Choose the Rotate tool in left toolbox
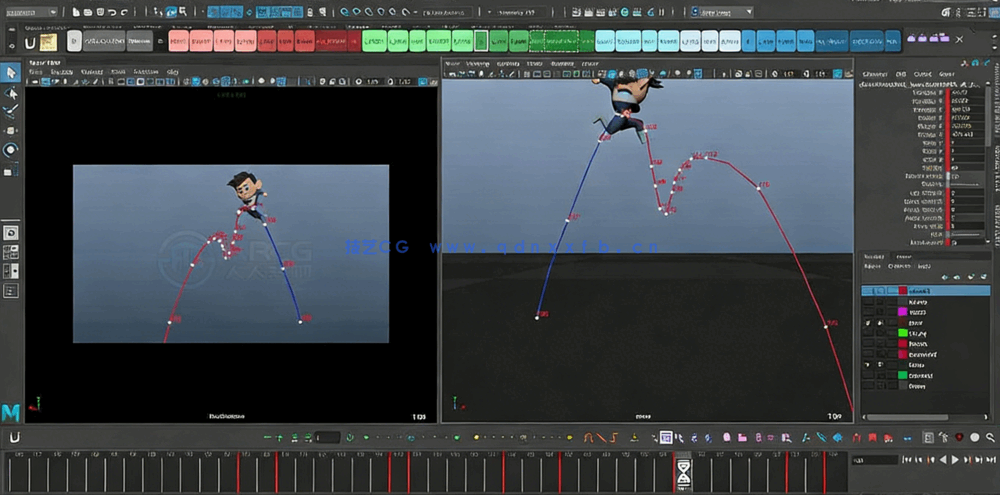Screen dimensions: 1000x495 (11, 150)
